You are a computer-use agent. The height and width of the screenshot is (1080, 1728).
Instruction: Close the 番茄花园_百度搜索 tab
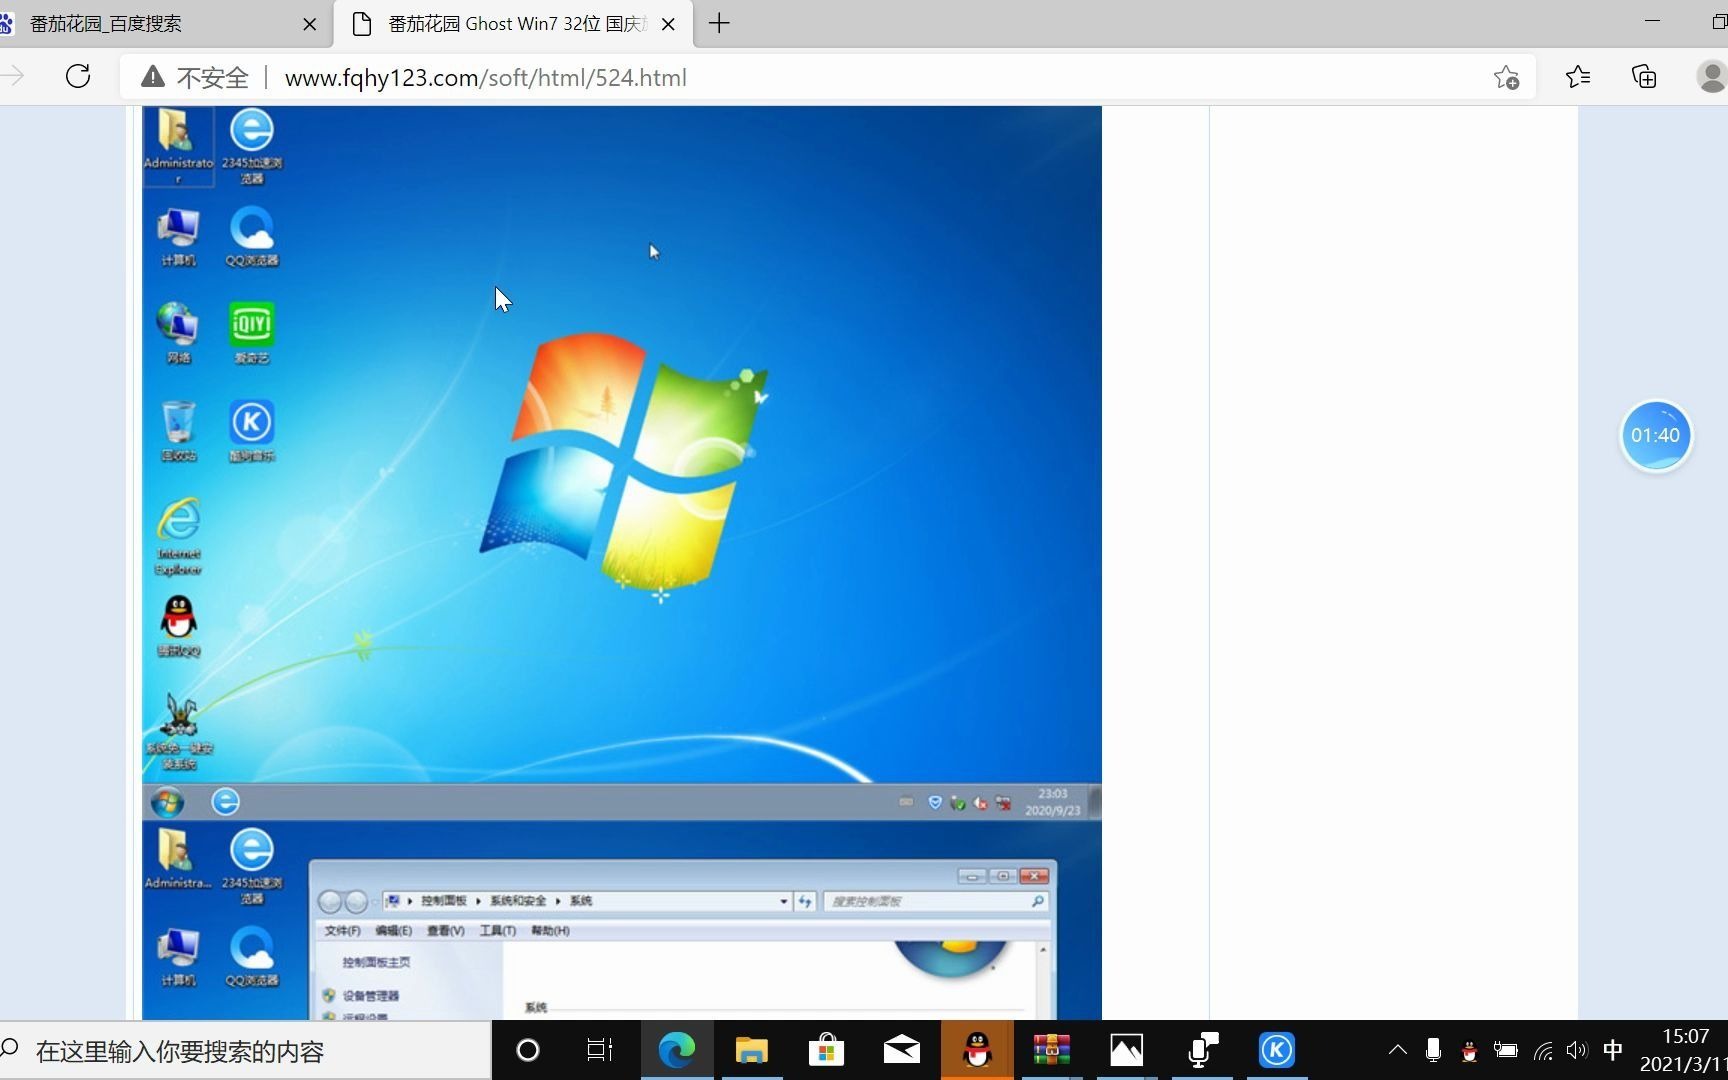[310, 24]
